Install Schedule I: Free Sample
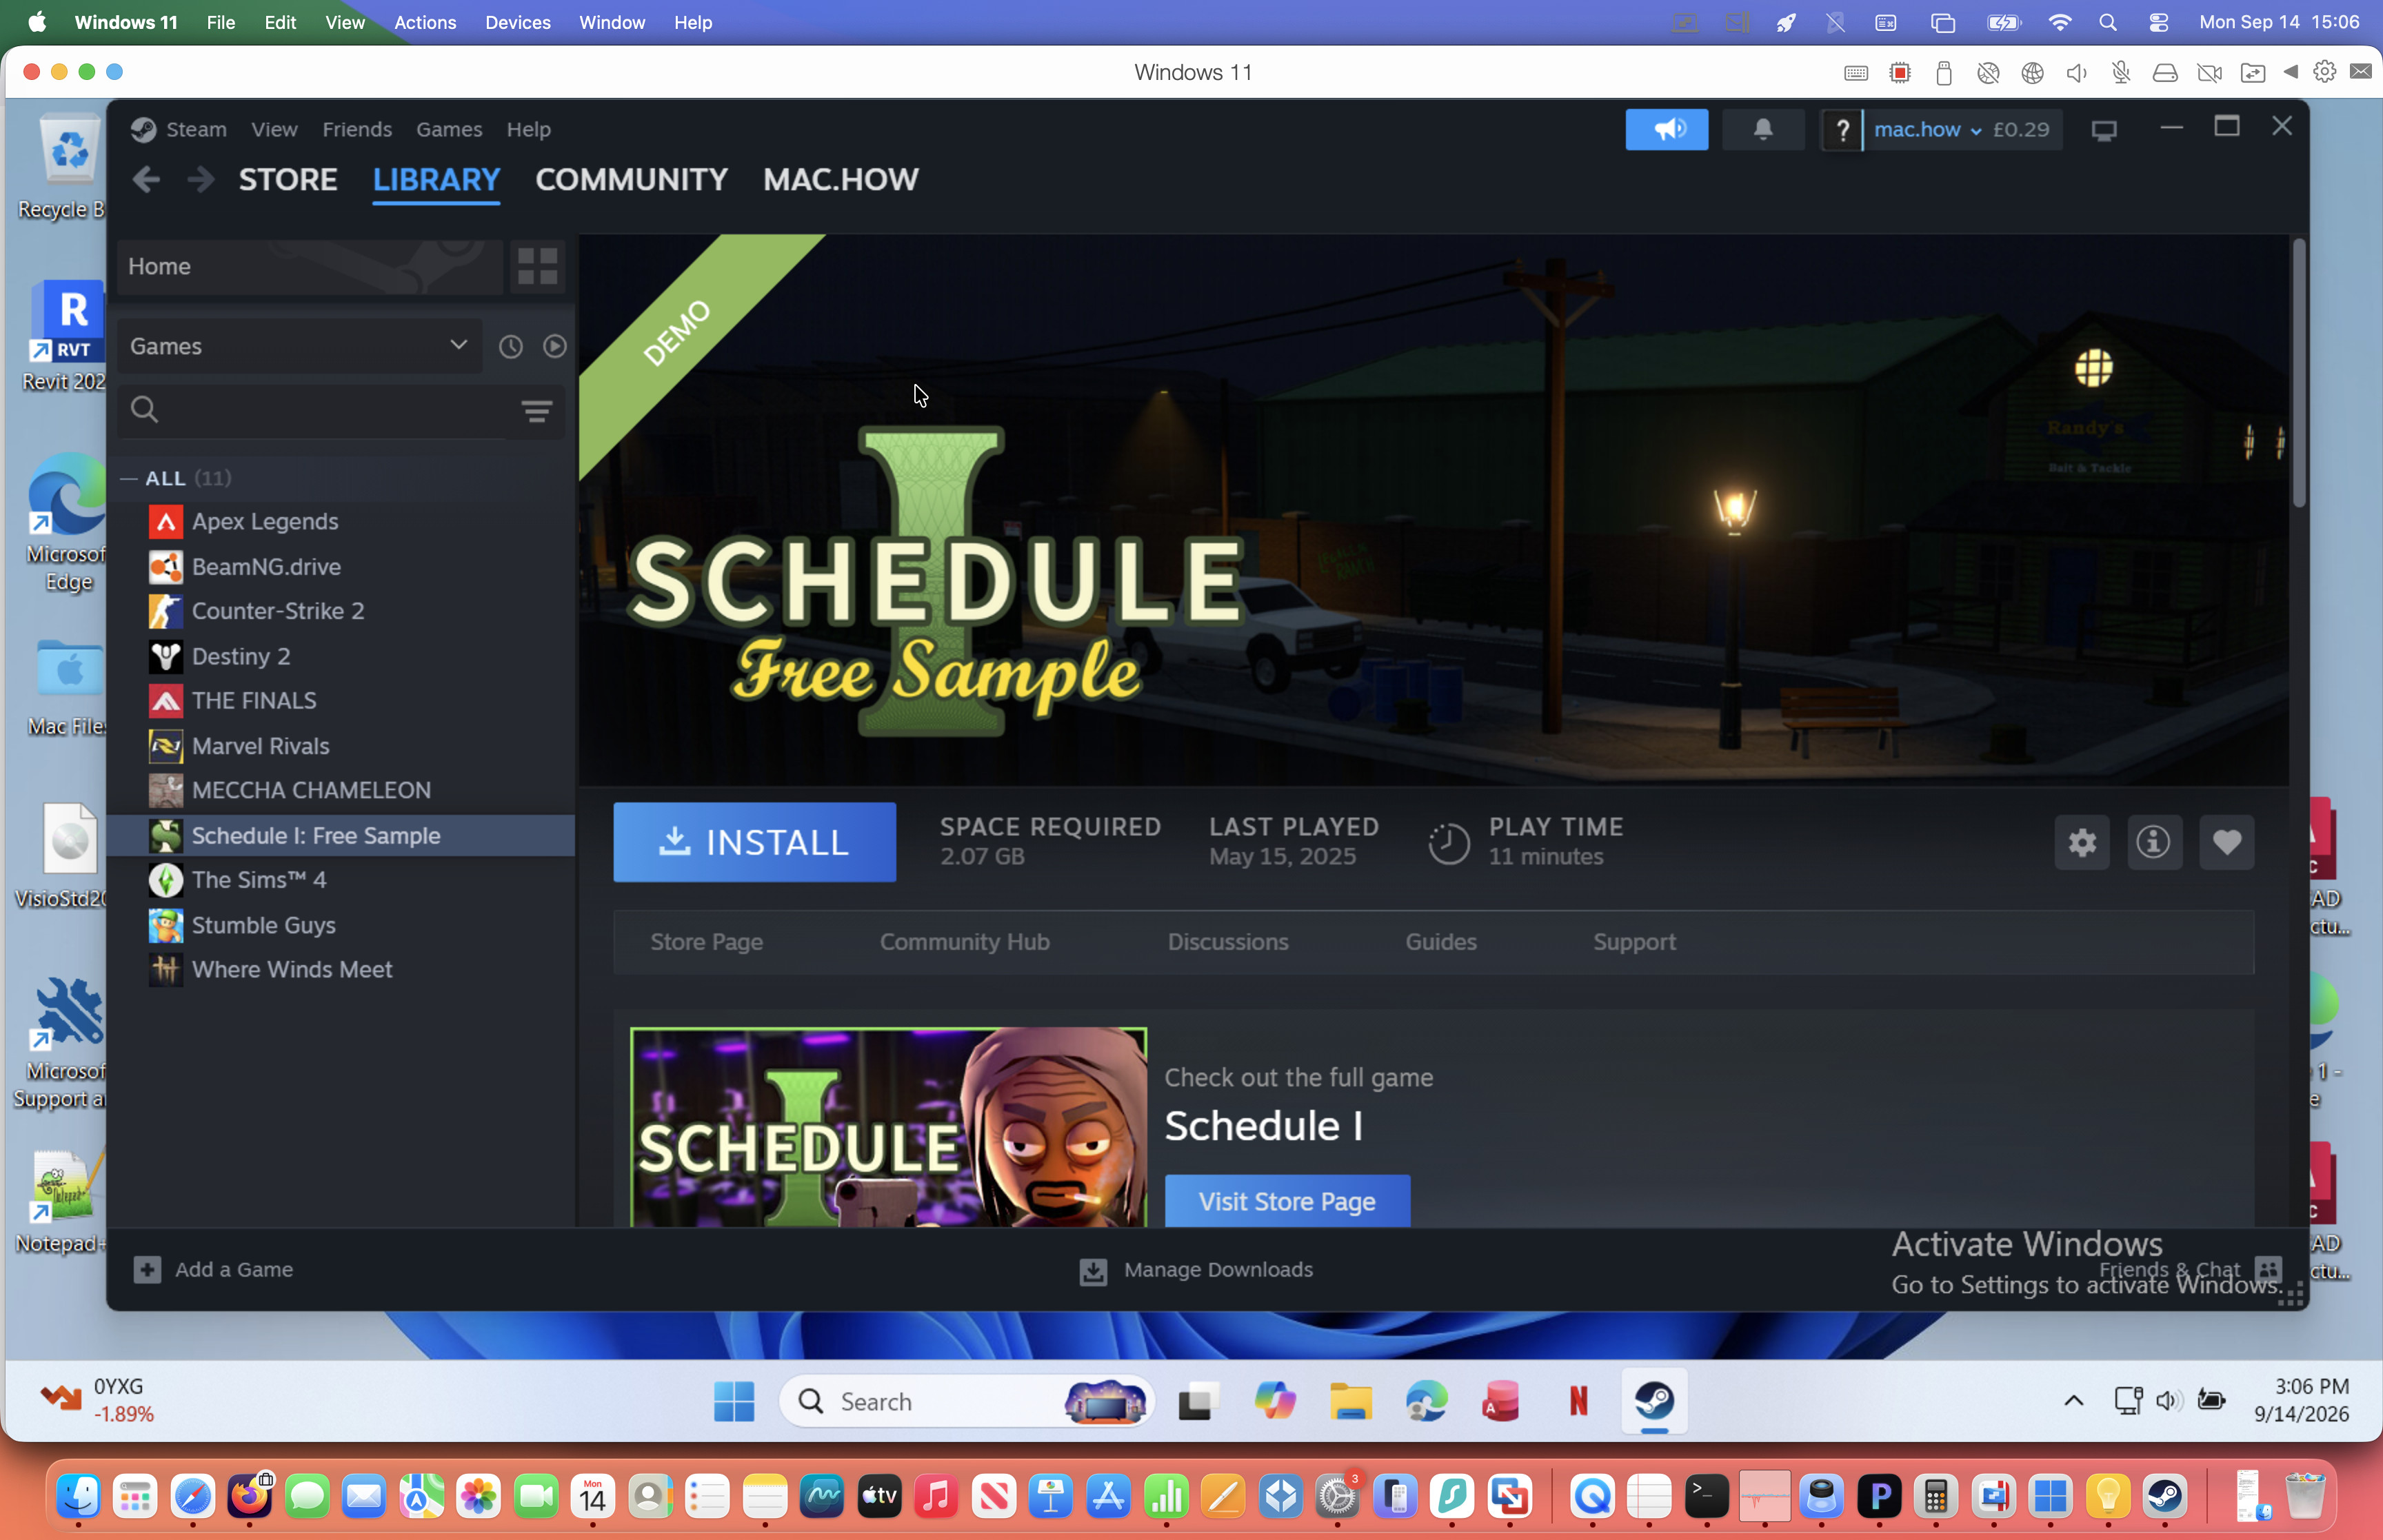The height and width of the screenshot is (1540, 2383). (x=754, y=842)
